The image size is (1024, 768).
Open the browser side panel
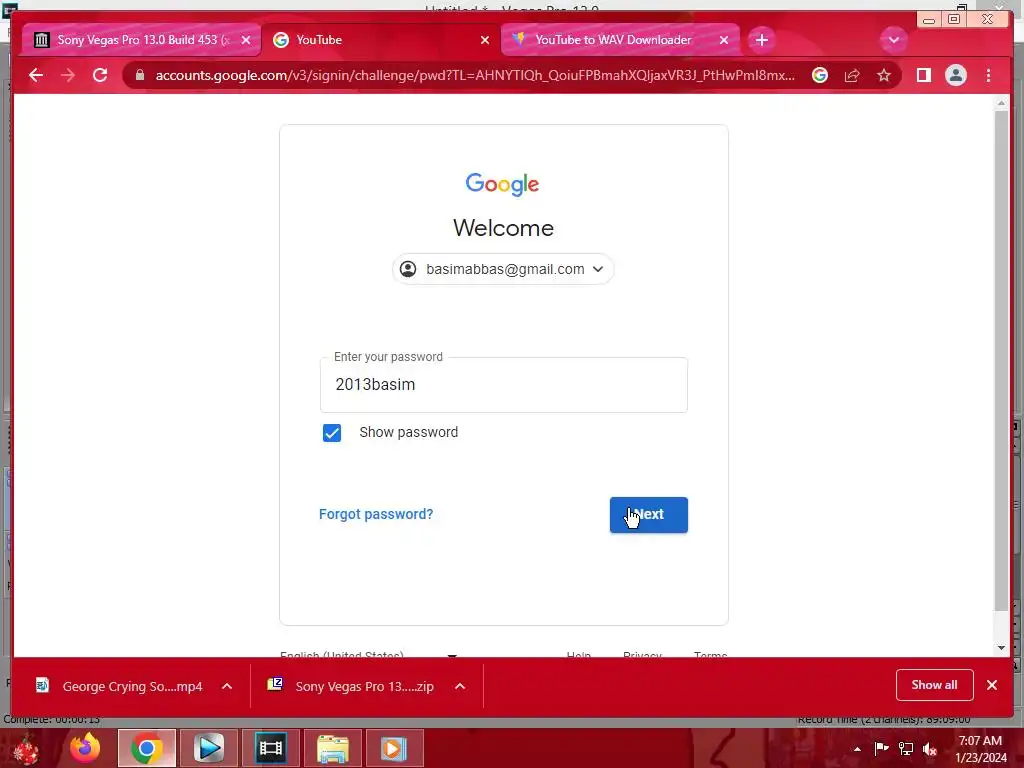[923, 75]
